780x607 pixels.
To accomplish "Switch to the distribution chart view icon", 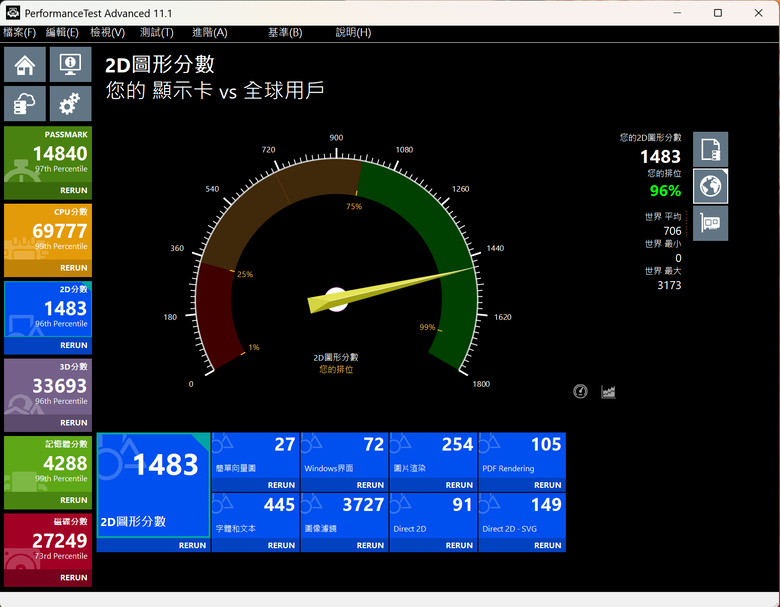I will pyautogui.click(x=608, y=392).
